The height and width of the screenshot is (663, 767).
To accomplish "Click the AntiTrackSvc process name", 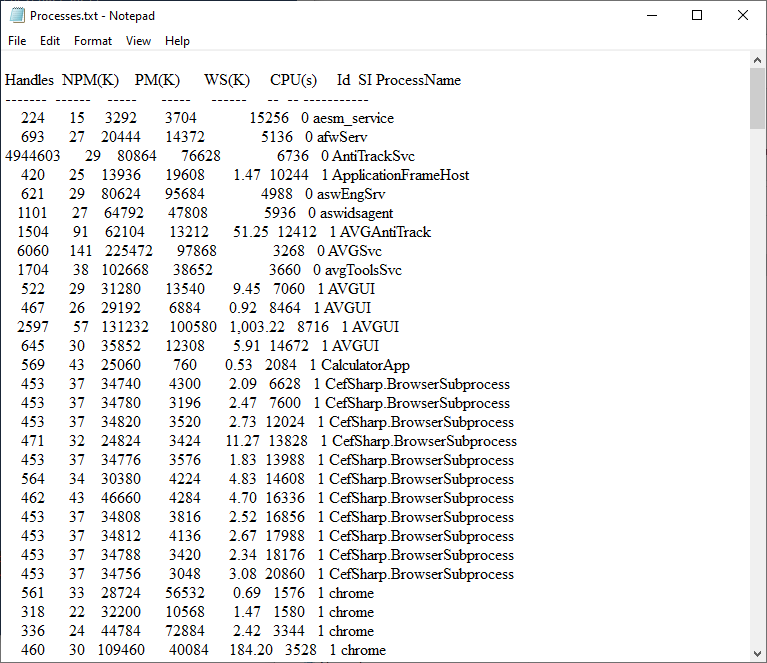I will click(374, 156).
